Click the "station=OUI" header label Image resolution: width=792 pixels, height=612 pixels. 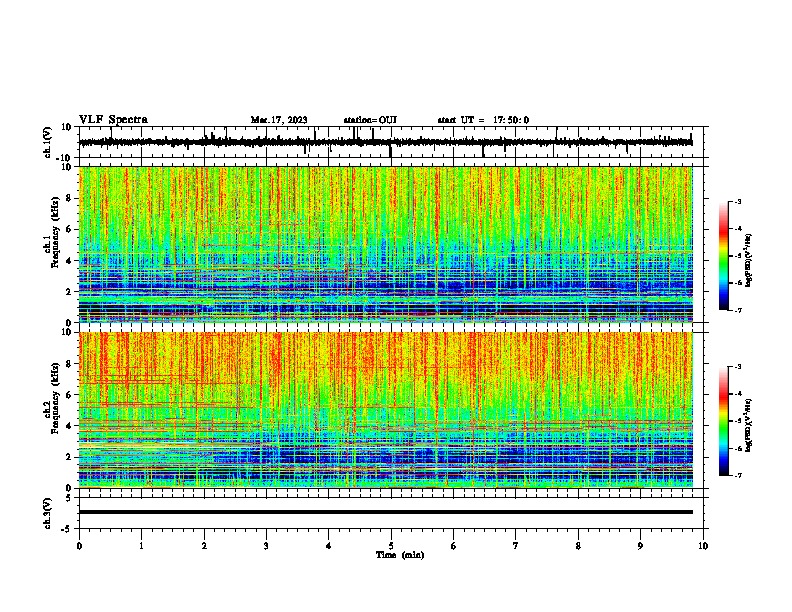click(370, 120)
